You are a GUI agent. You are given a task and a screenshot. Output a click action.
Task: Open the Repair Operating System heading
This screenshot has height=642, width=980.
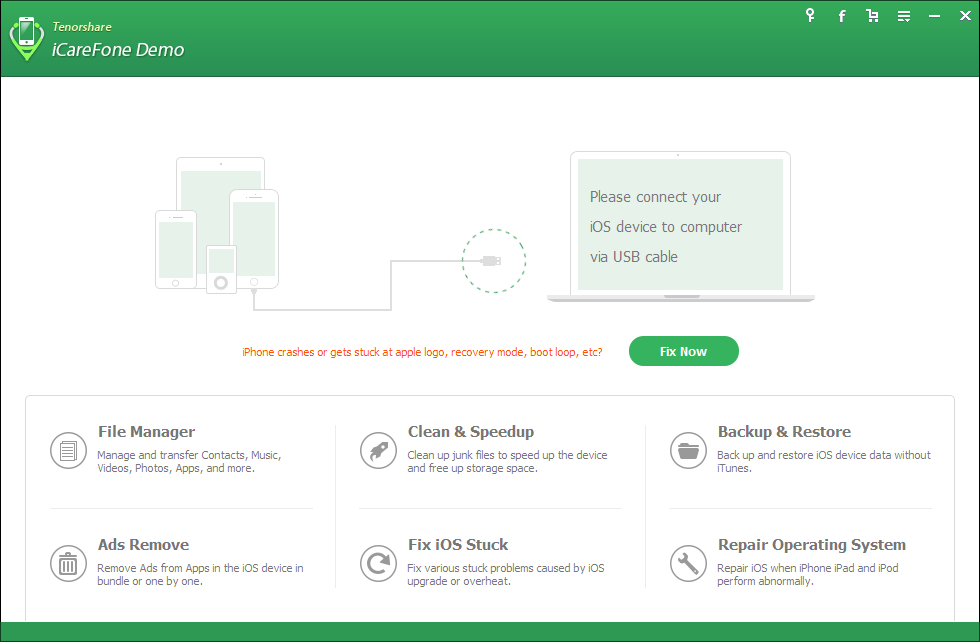[811, 545]
